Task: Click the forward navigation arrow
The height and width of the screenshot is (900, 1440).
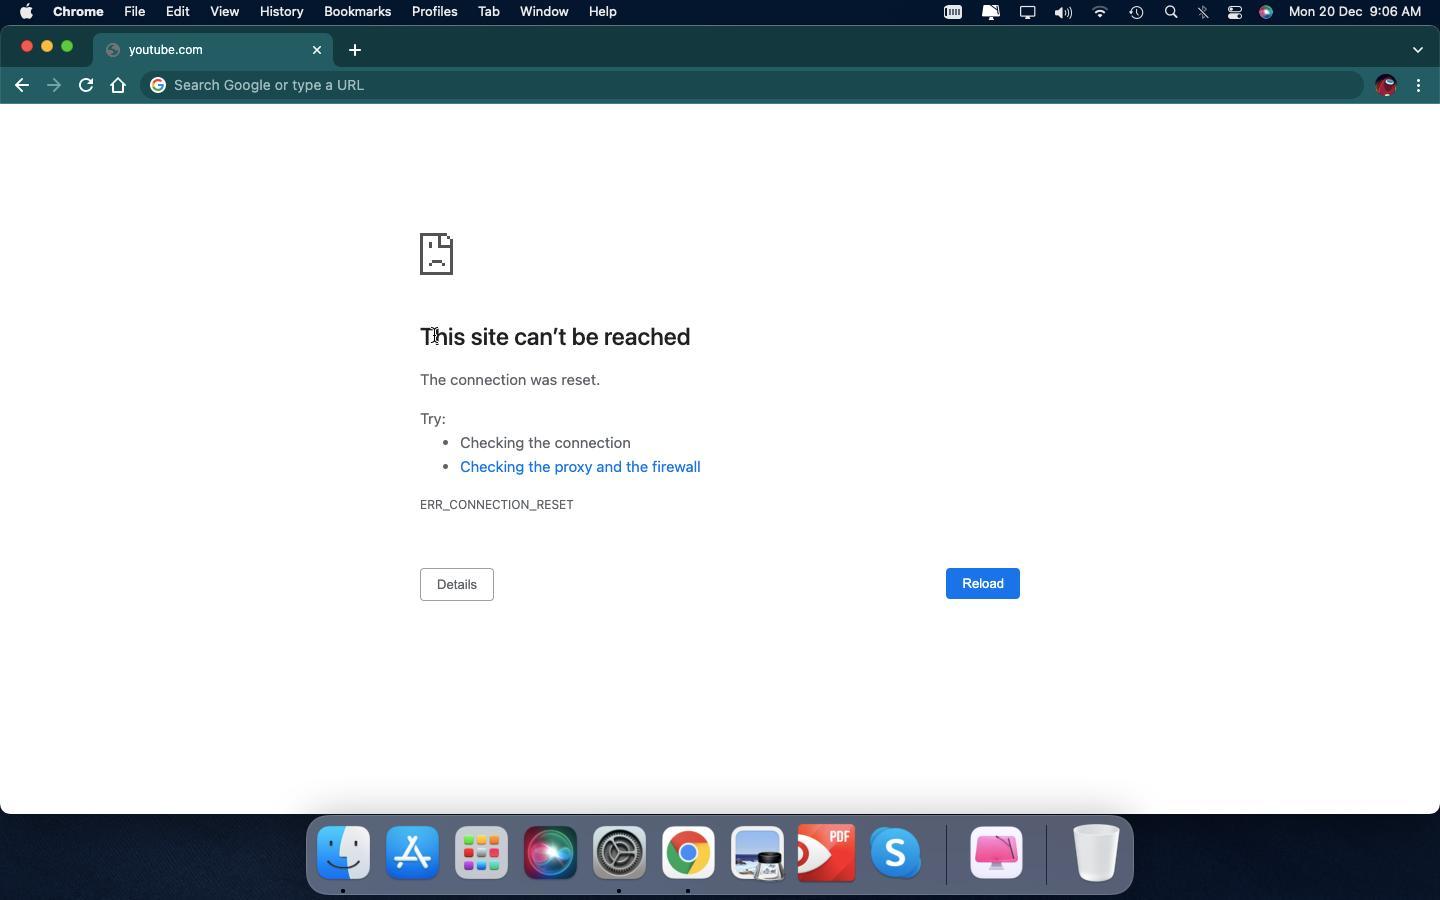Action: pyautogui.click(x=54, y=85)
